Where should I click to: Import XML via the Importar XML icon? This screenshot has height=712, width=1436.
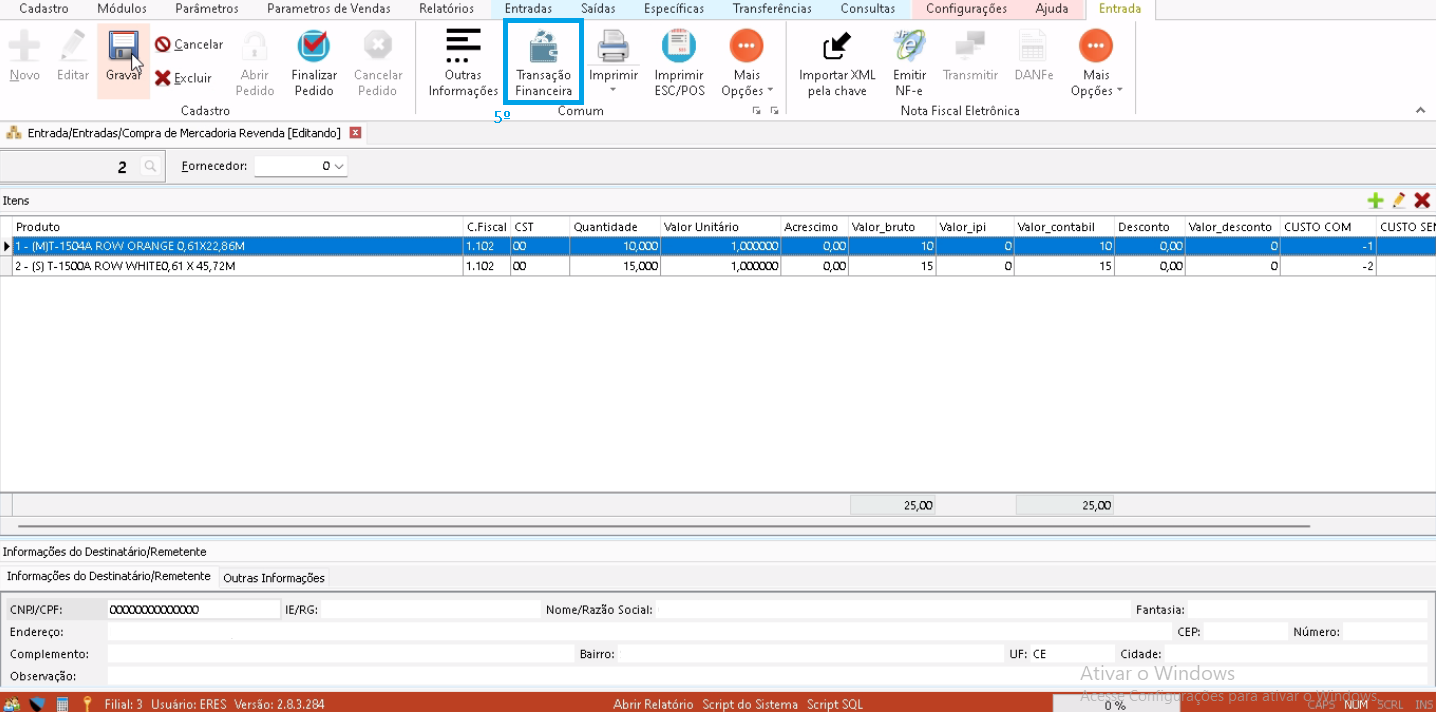coord(837,47)
